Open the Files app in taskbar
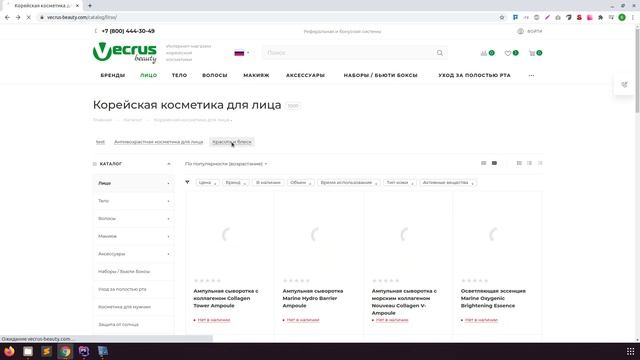This screenshot has width=640, height=360. click(x=28, y=351)
